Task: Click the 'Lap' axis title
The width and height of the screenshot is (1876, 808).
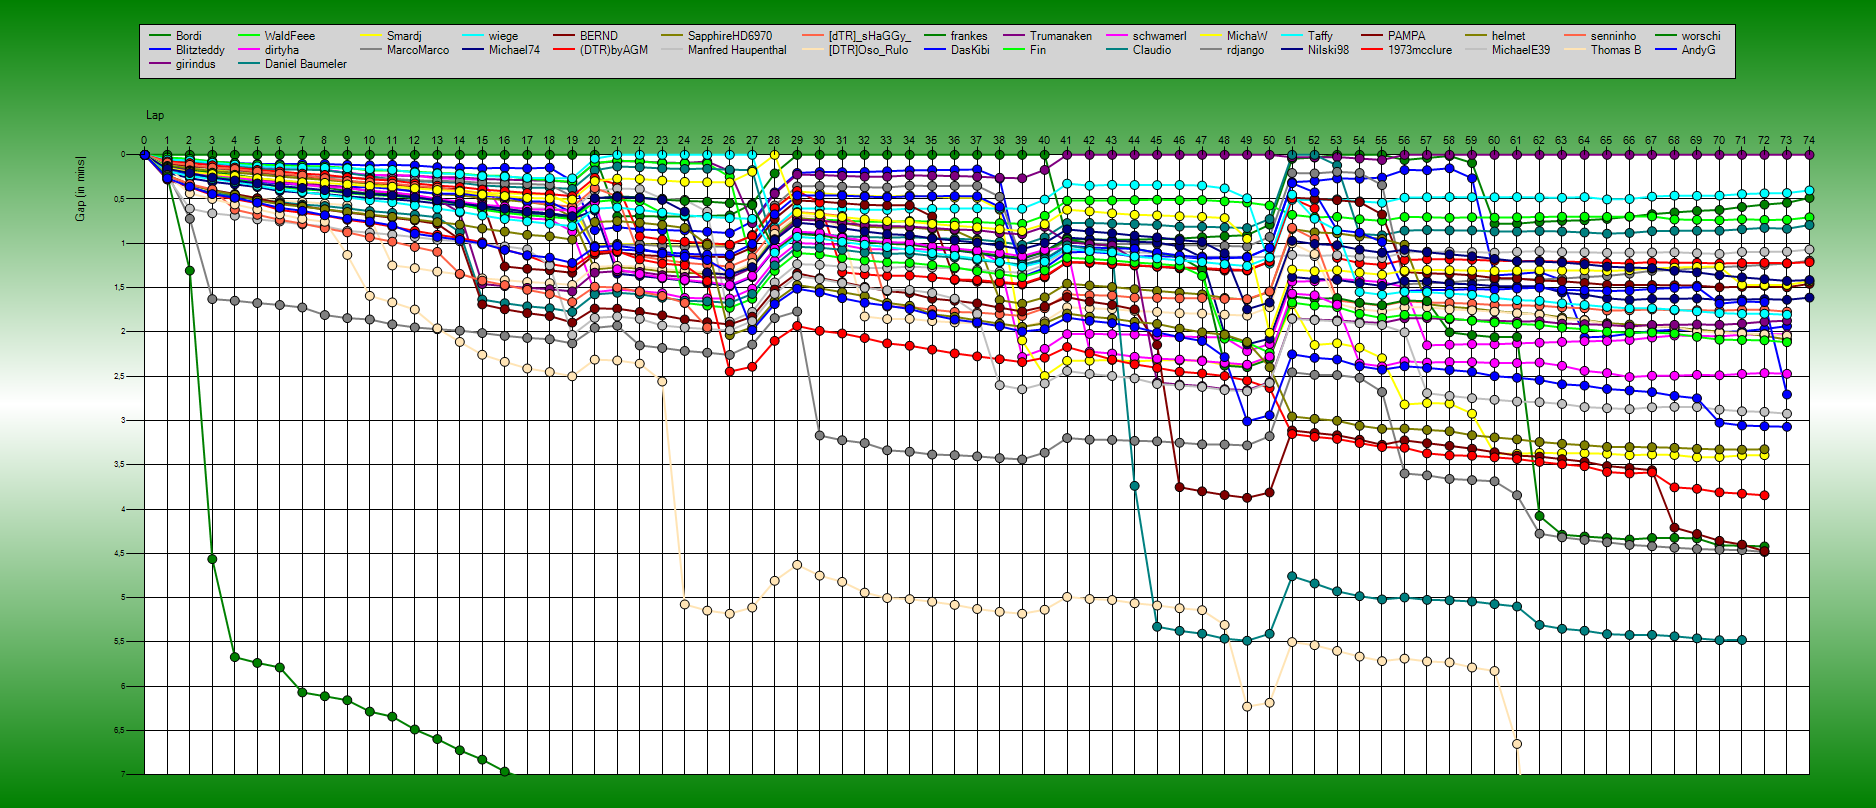Action: pyautogui.click(x=155, y=115)
